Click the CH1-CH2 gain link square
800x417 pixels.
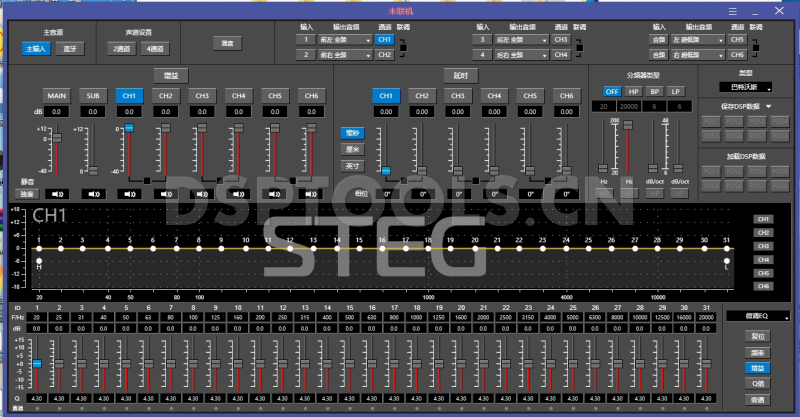[x=147, y=180]
